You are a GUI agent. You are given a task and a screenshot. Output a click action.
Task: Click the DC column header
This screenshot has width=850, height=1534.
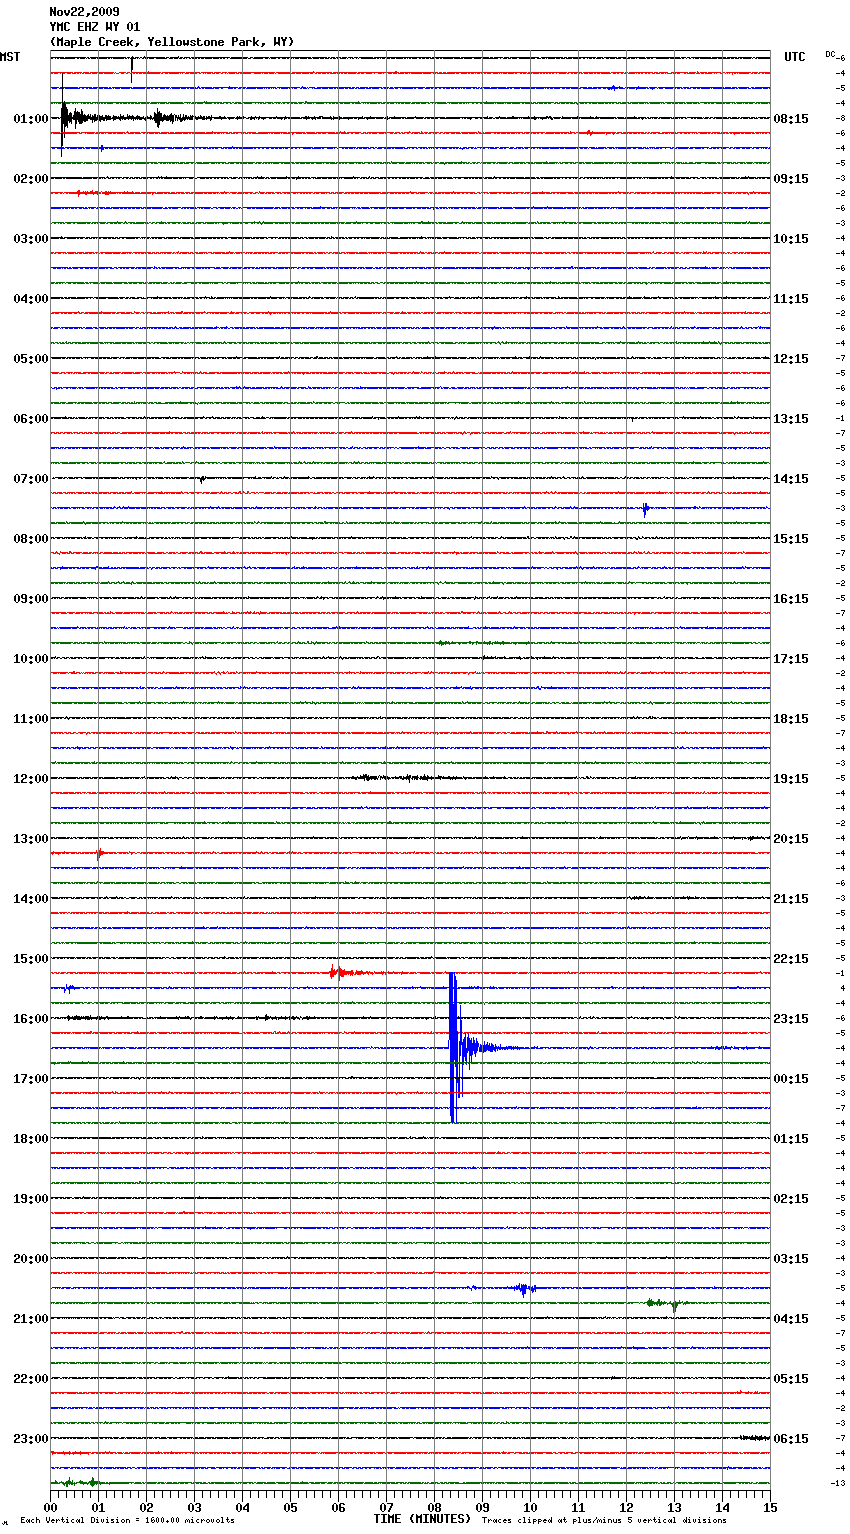coord(830,54)
